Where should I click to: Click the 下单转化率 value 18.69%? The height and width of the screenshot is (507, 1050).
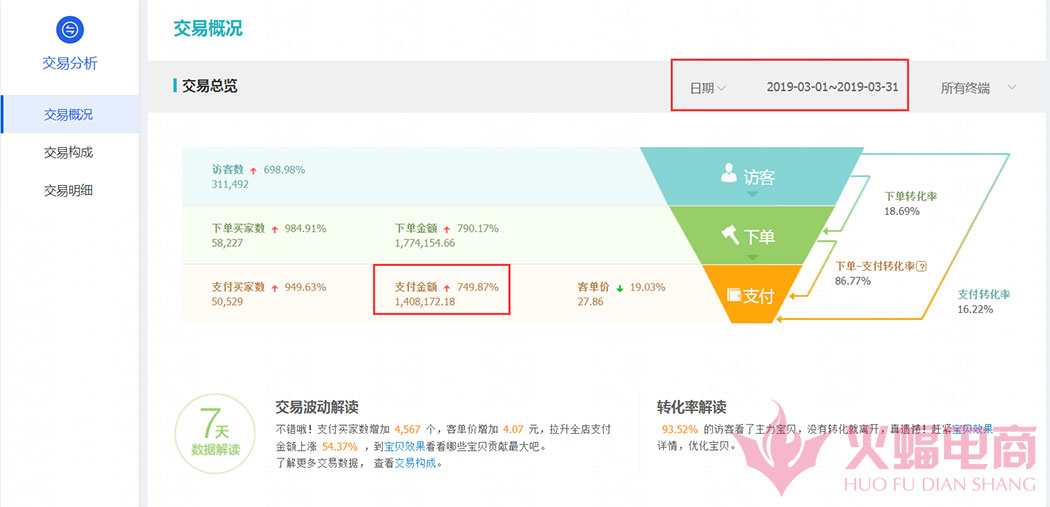(902, 211)
